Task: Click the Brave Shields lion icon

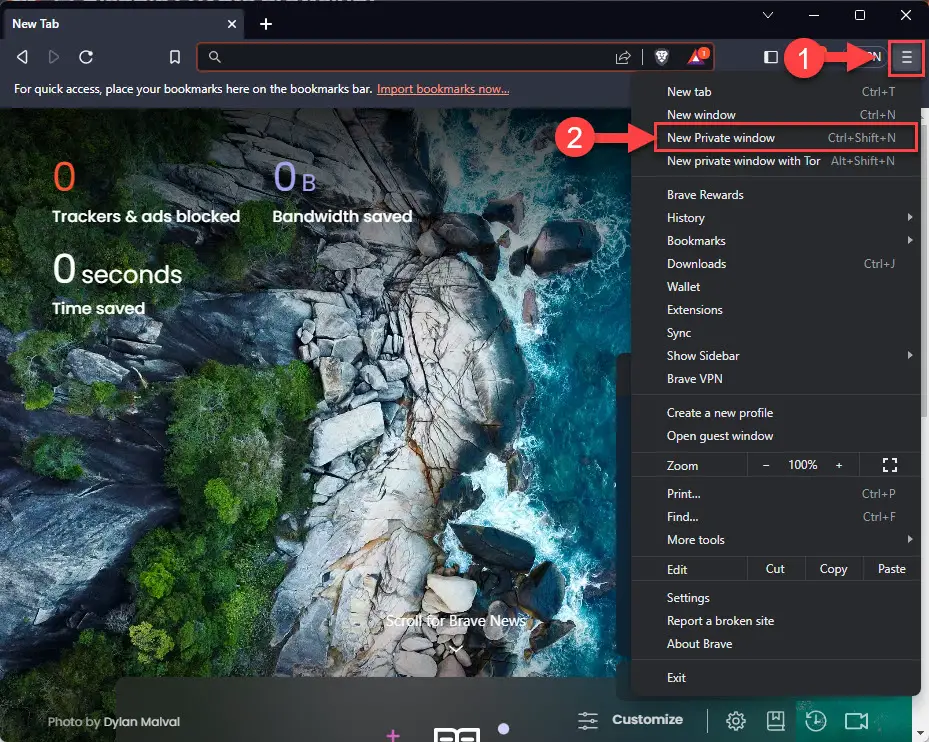Action: (661, 57)
